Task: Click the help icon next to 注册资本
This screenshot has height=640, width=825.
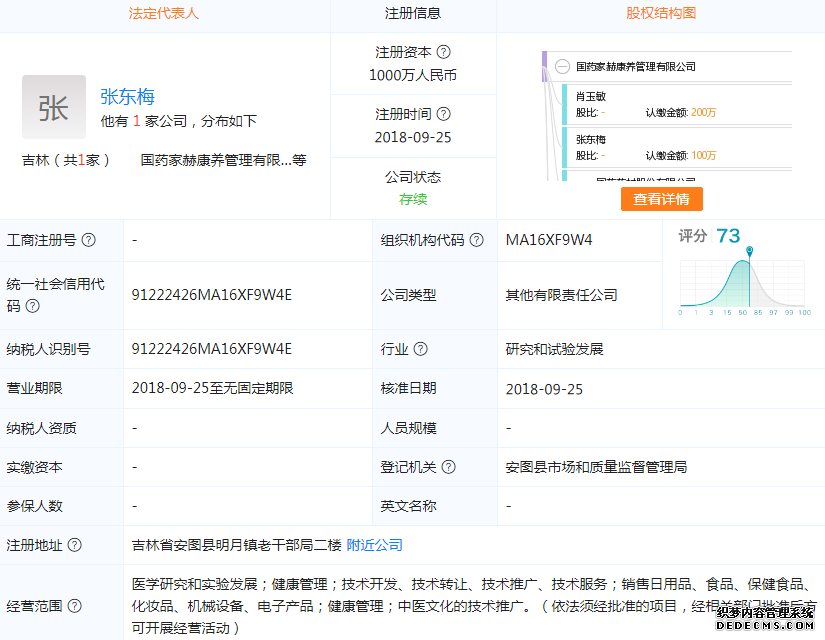Action: coord(444,52)
